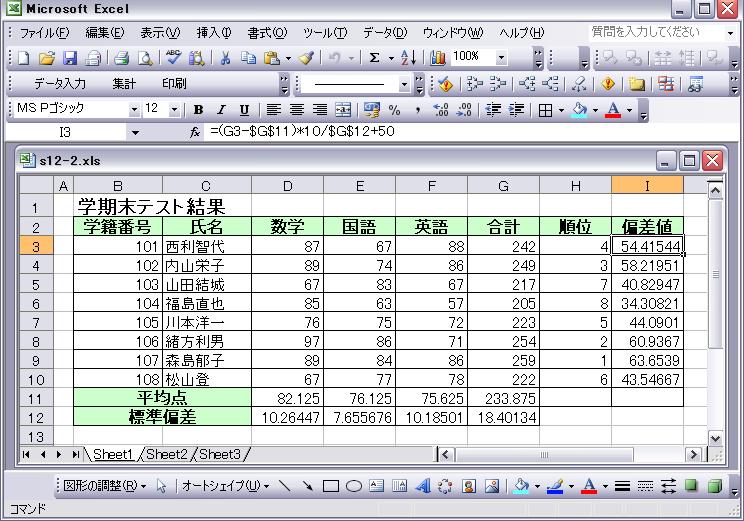
Task: Click the help question input box
Action: [657, 32]
